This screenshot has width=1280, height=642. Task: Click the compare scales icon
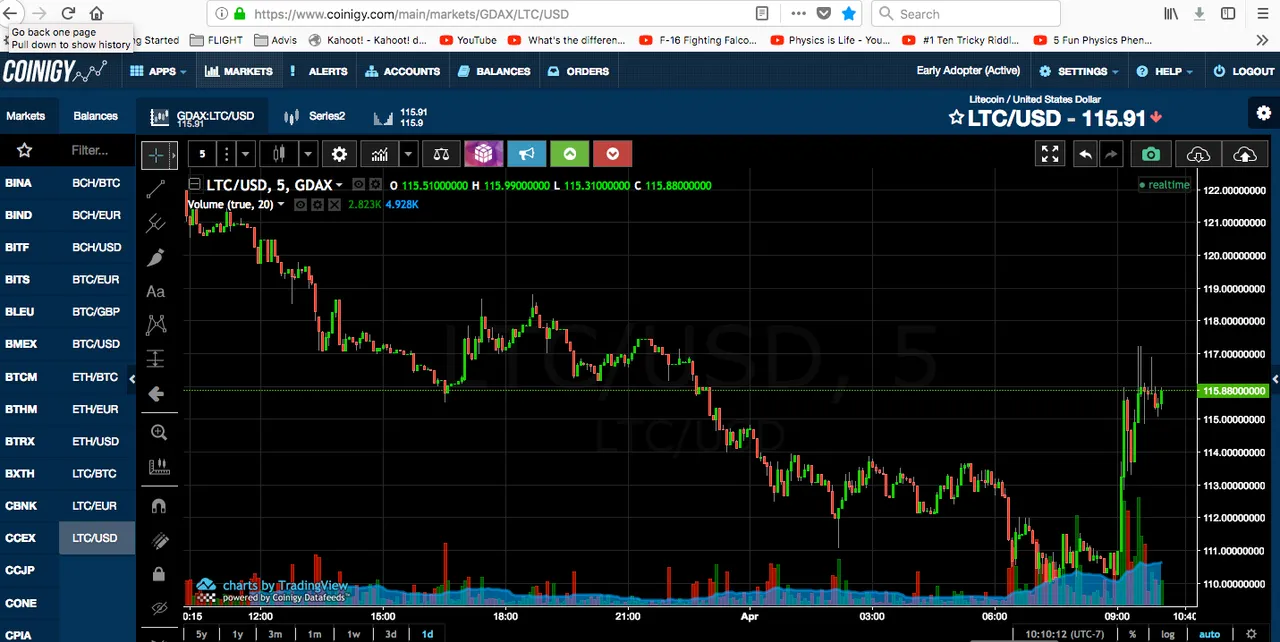click(441, 154)
